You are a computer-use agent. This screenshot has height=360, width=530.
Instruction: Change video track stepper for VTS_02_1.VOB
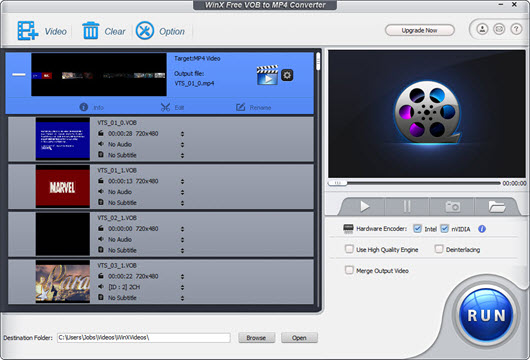(x=182, y=229)
